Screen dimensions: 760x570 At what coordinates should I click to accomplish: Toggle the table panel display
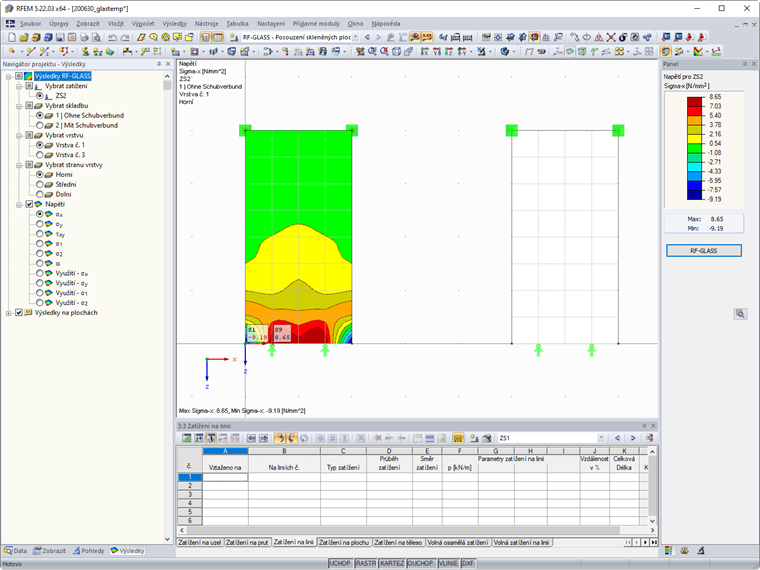[218, 37]
